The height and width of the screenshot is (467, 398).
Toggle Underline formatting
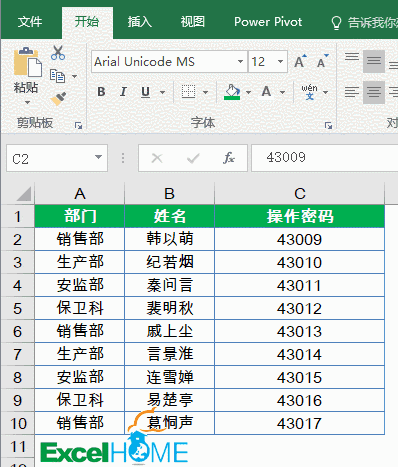(145, 92)
